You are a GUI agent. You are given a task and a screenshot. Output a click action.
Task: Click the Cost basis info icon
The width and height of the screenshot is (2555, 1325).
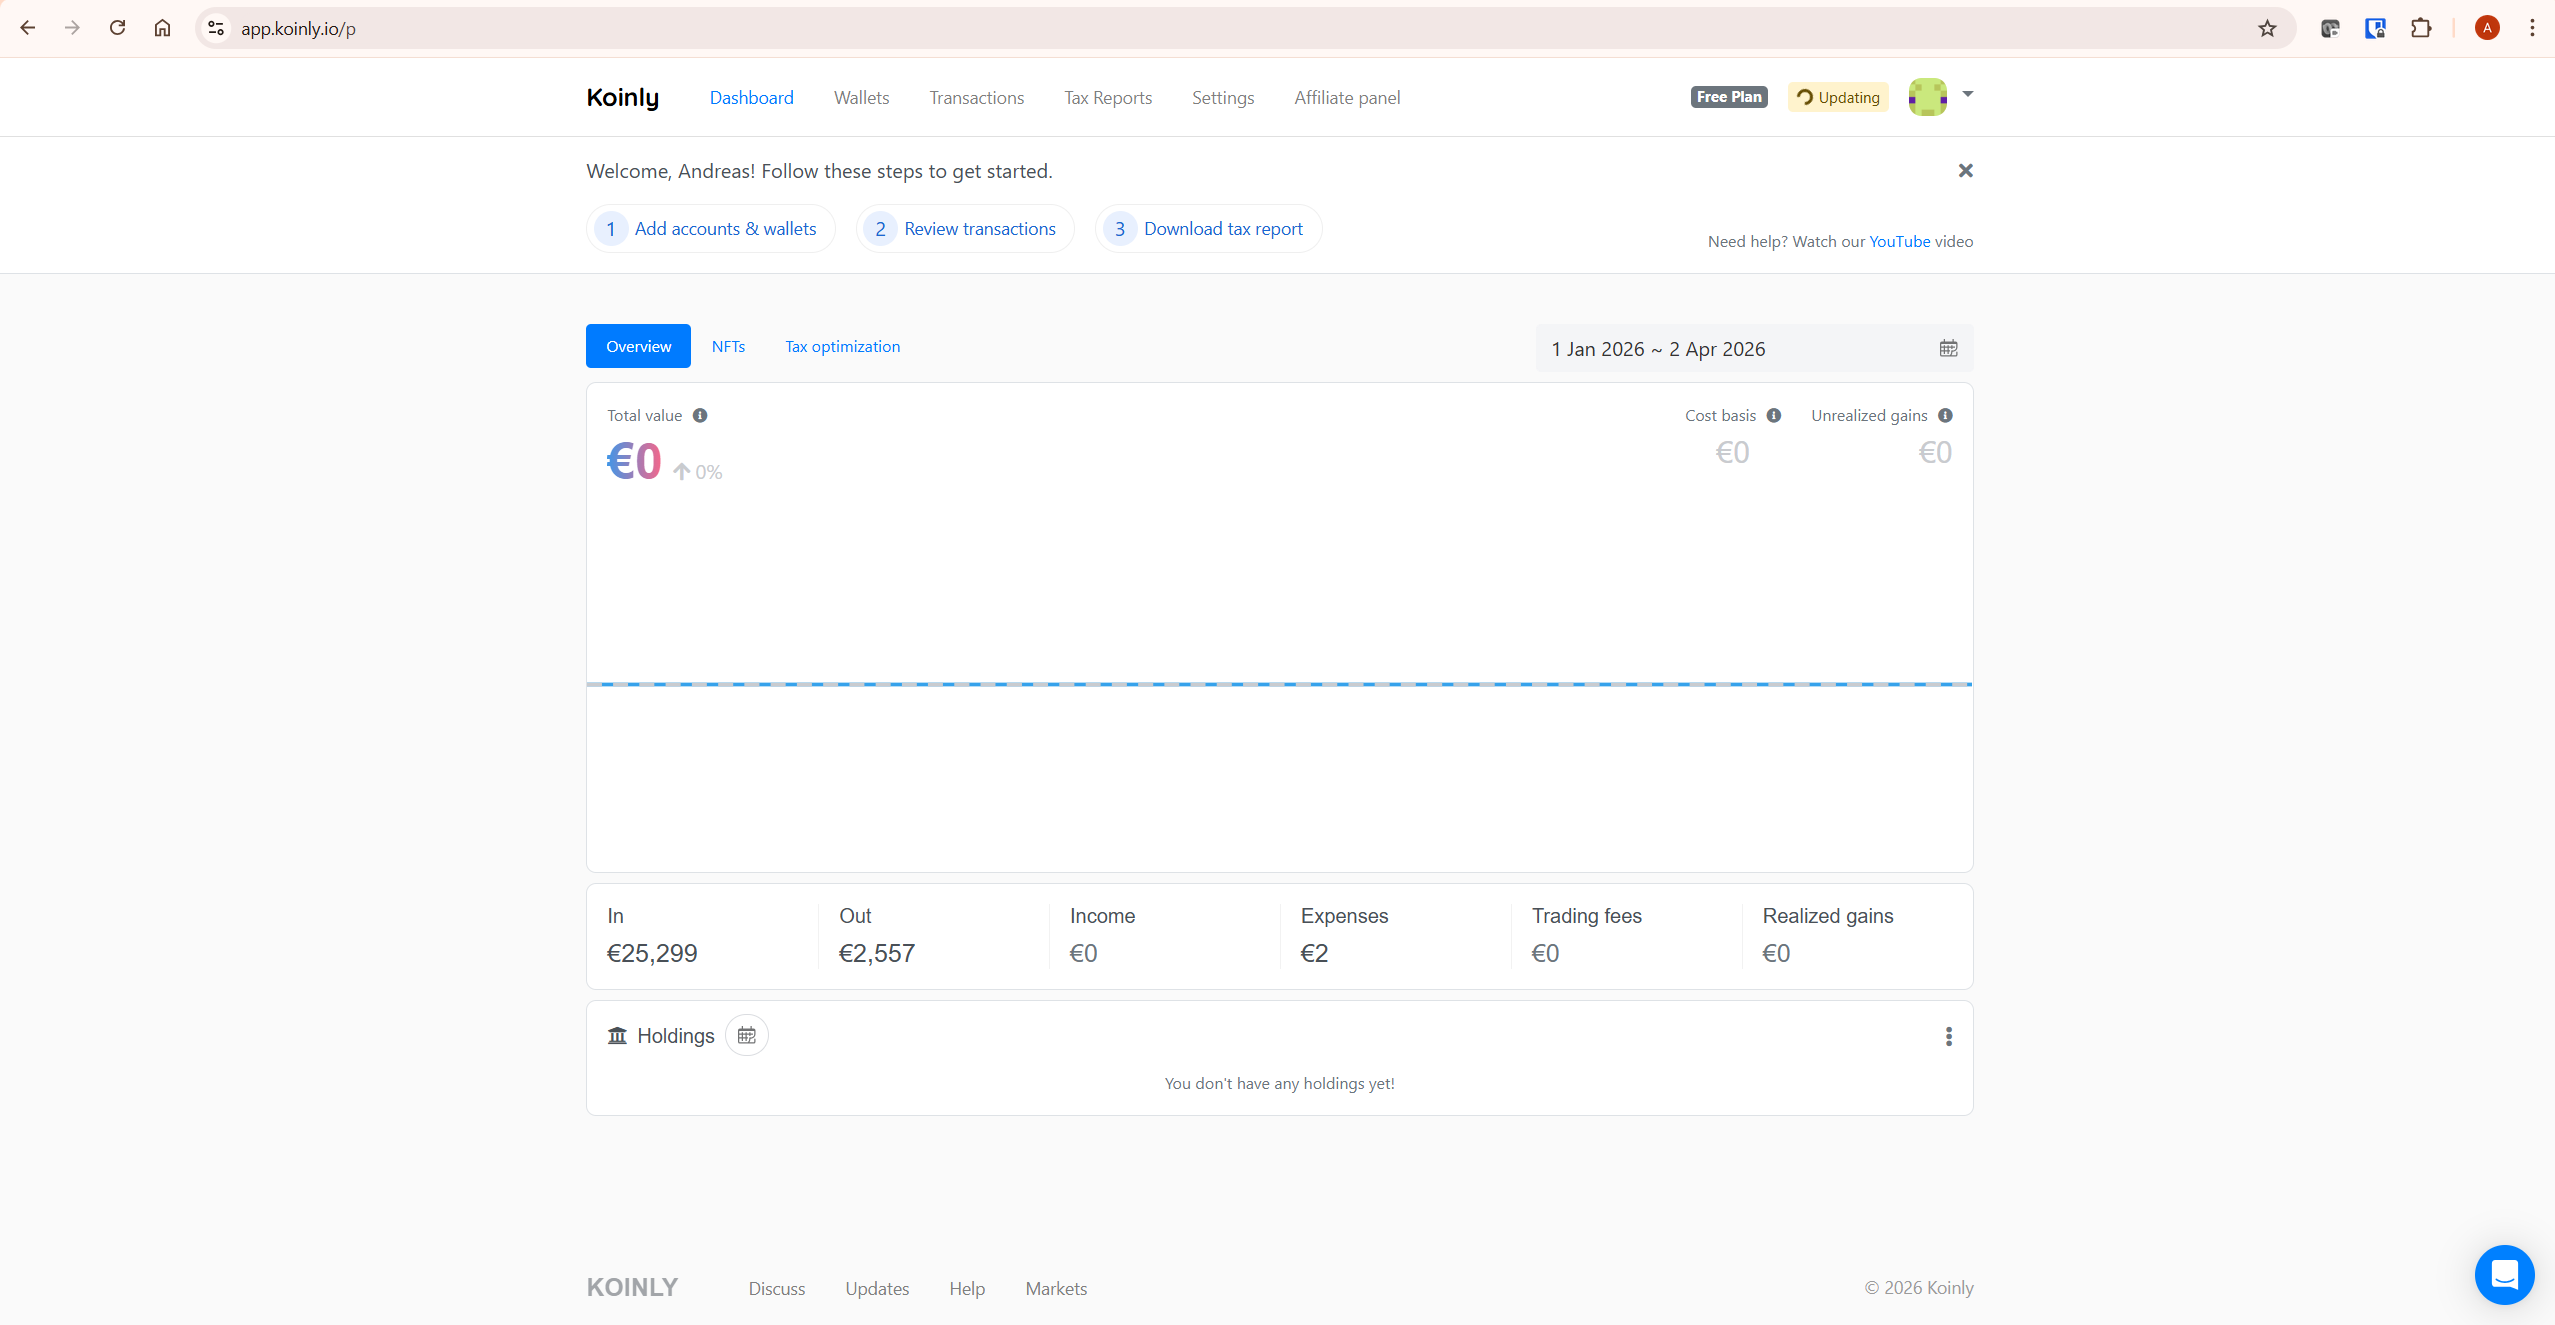click(1773, 415)
